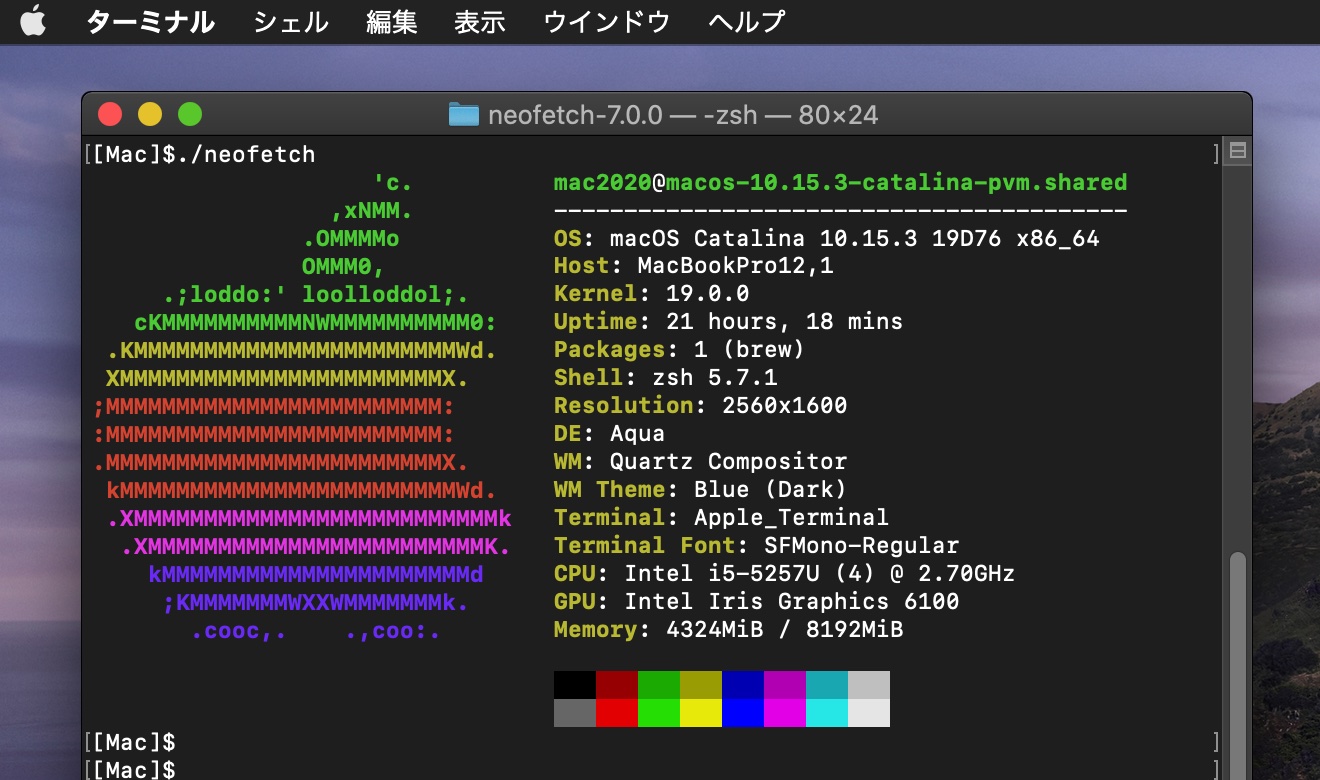Click the dark blue color block
Viewport: 1320px width, 780px height.
[x=743, y=685]
